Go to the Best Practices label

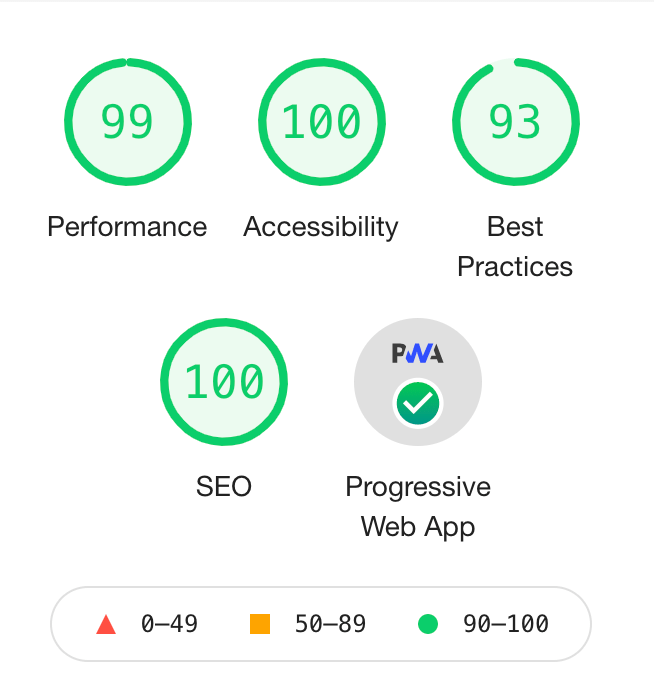(x=515, y=247)
